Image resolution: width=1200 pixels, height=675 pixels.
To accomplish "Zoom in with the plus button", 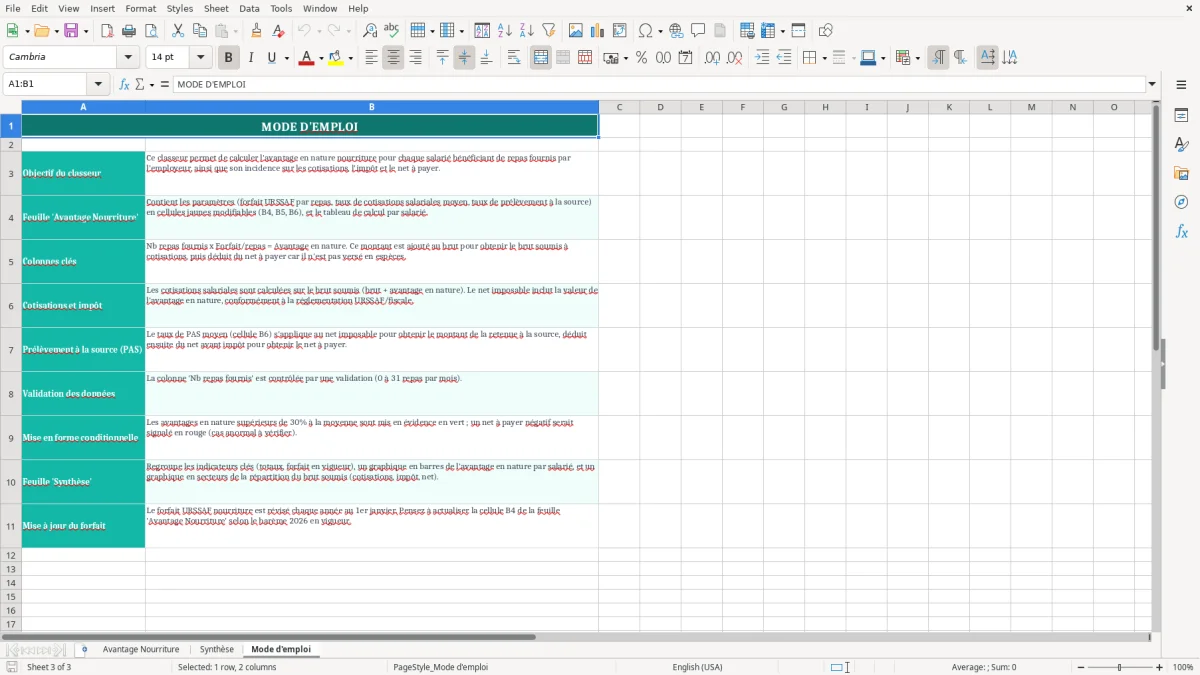I will [x=1159, y=667].
